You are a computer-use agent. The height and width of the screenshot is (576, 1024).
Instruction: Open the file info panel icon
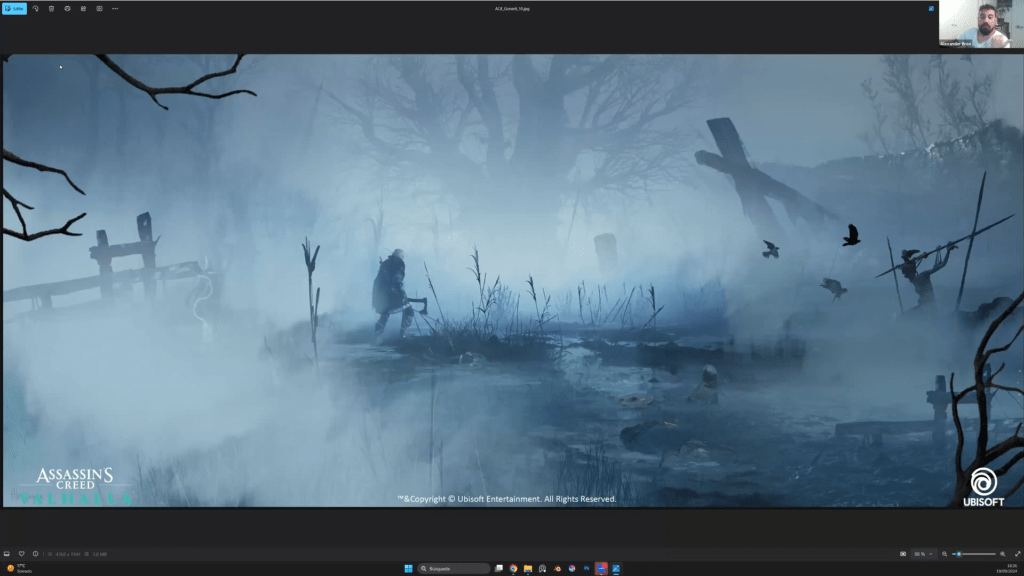pos(36,554)
